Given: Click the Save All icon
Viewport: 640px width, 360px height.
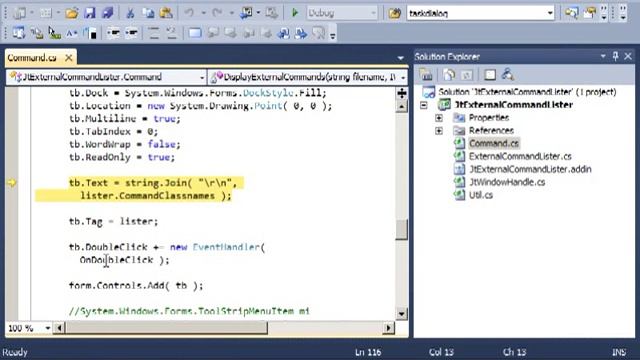Looking at the screenshot, I should point(108,13).
